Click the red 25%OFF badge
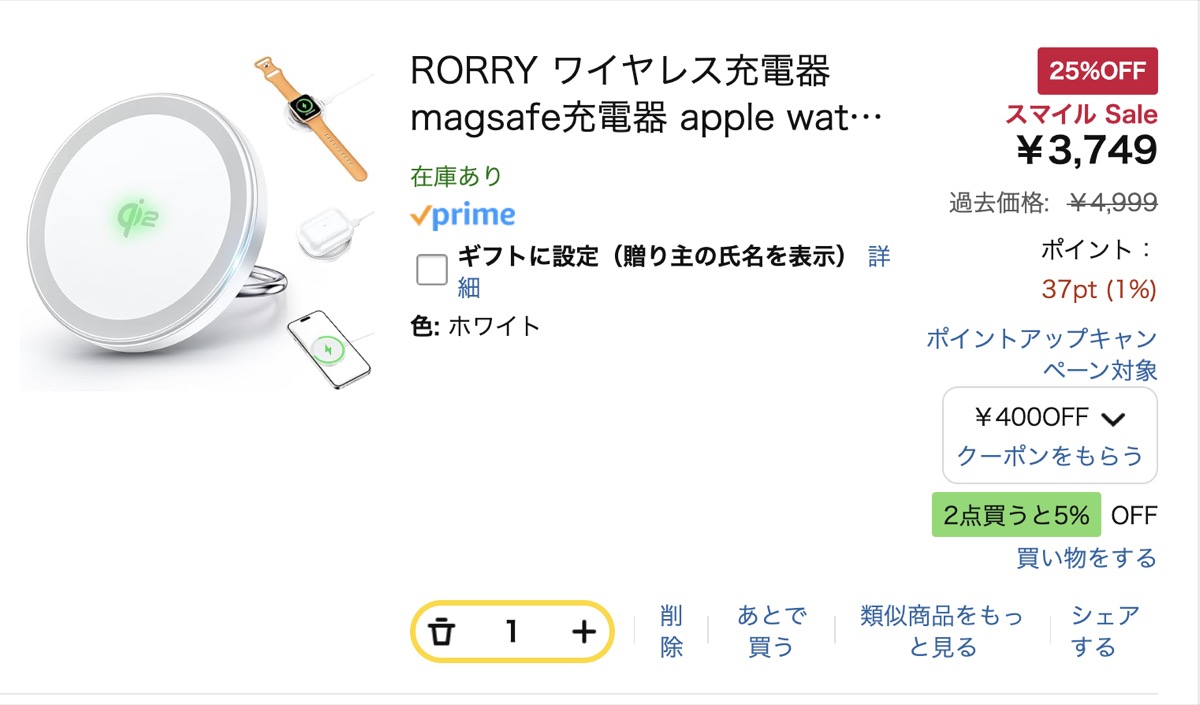Image resolution: width=1200 pixels, height=705 pixels. pos(1097,71)
